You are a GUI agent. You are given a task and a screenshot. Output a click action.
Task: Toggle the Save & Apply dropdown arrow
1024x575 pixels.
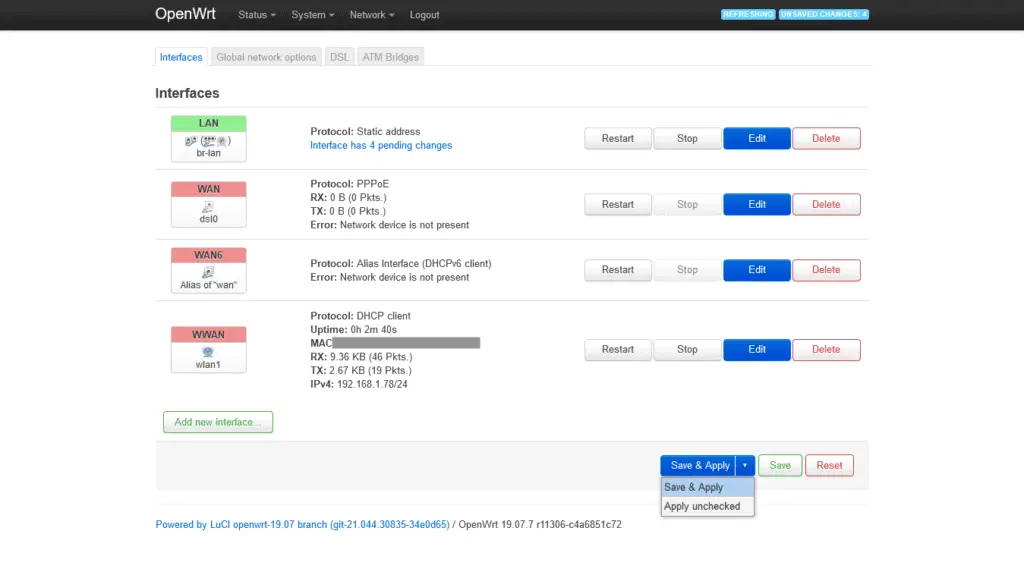coord(745,465)
